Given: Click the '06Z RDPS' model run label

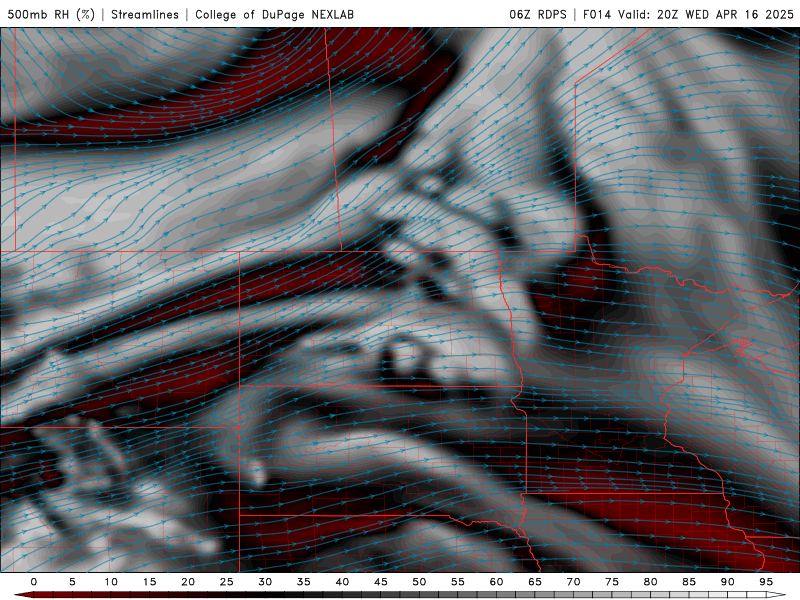Looking at the screenshot, I should pos(538,14).
